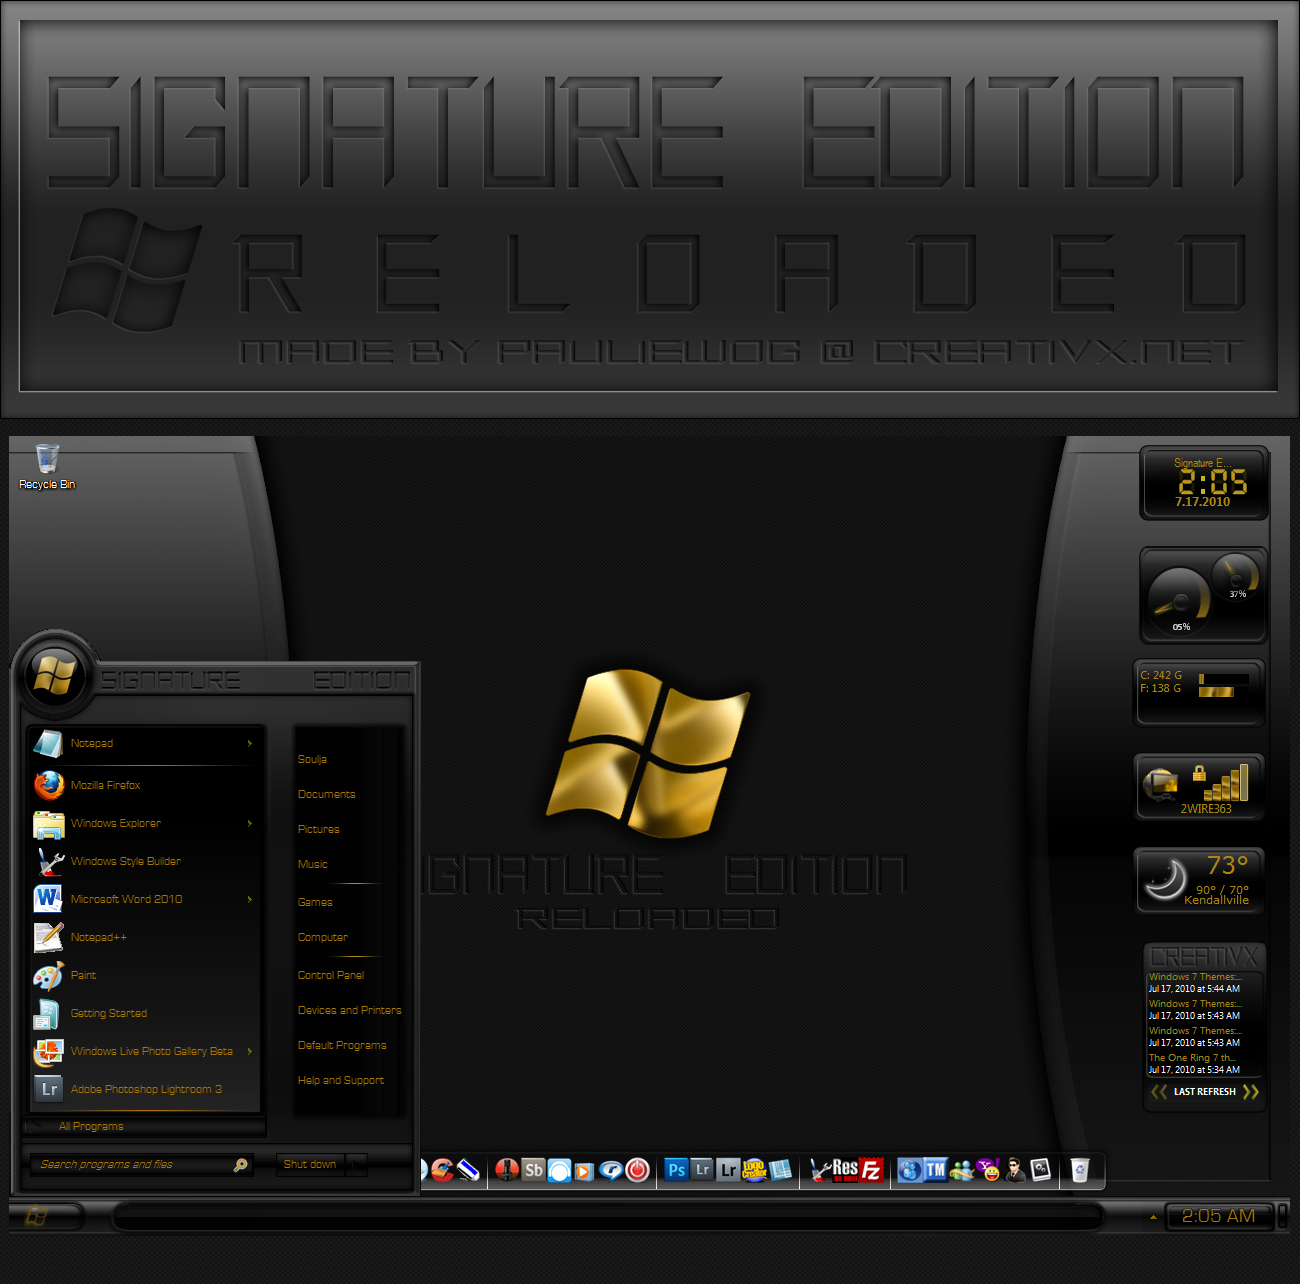Click the Kendallville weather location
The height and width of the screenshot is (1284, 1300).
1216,900
